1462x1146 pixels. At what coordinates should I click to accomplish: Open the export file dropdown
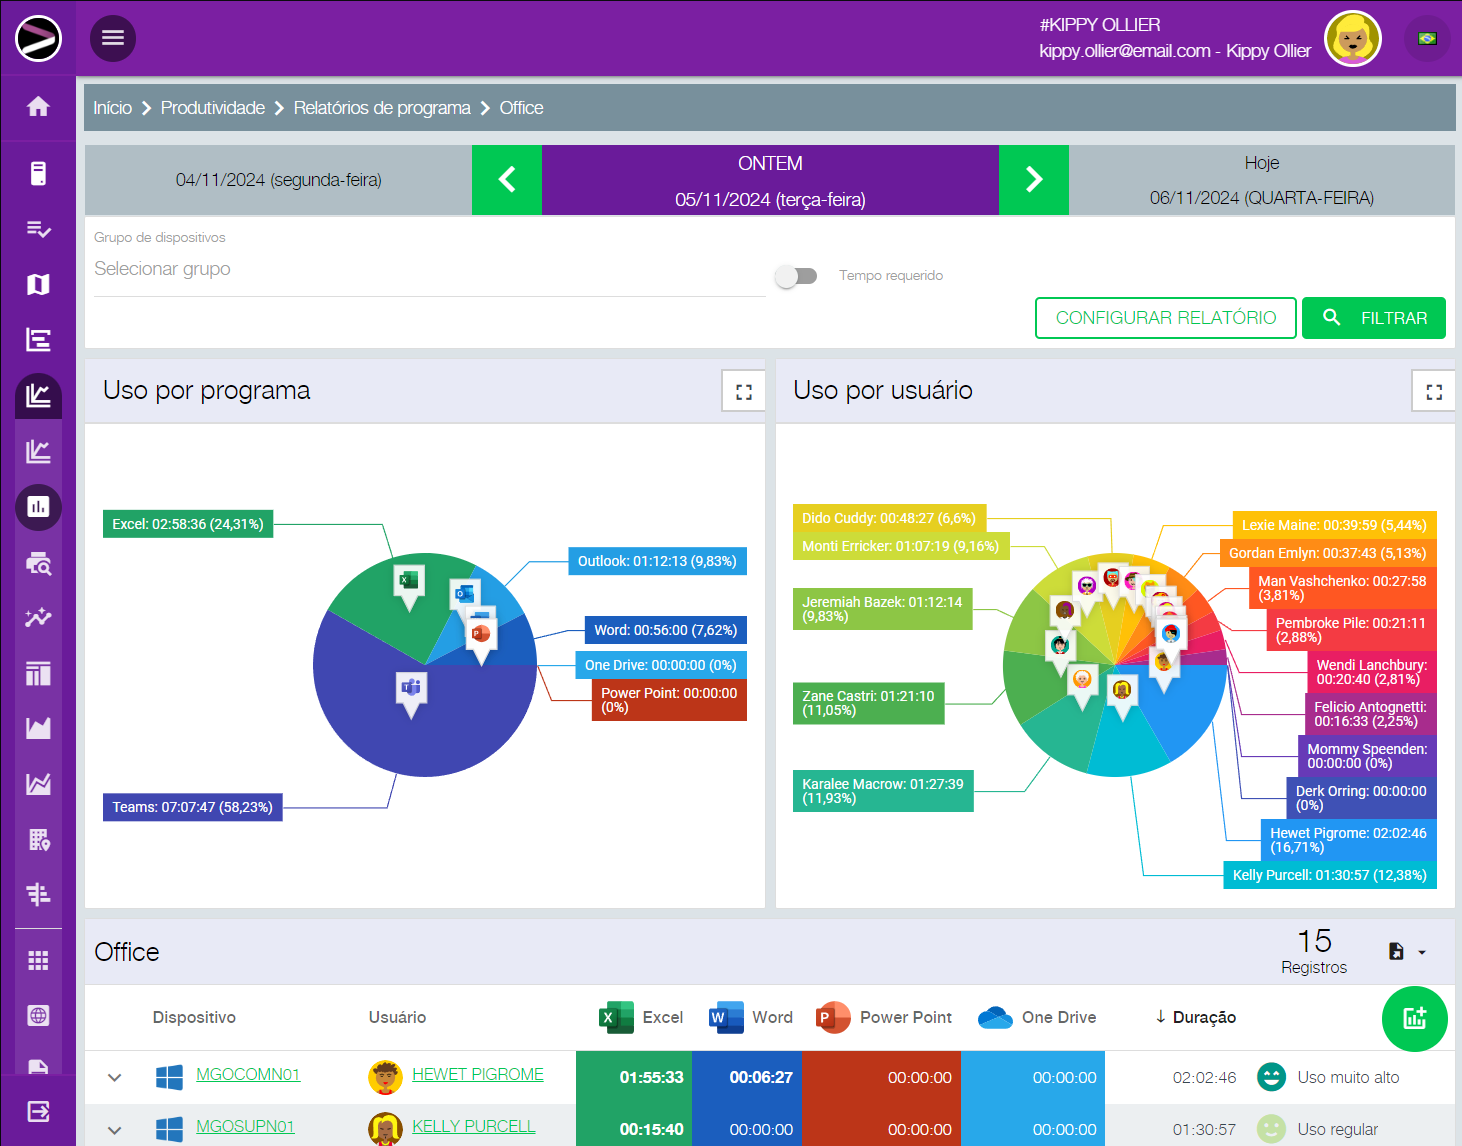coord(1407,952)
